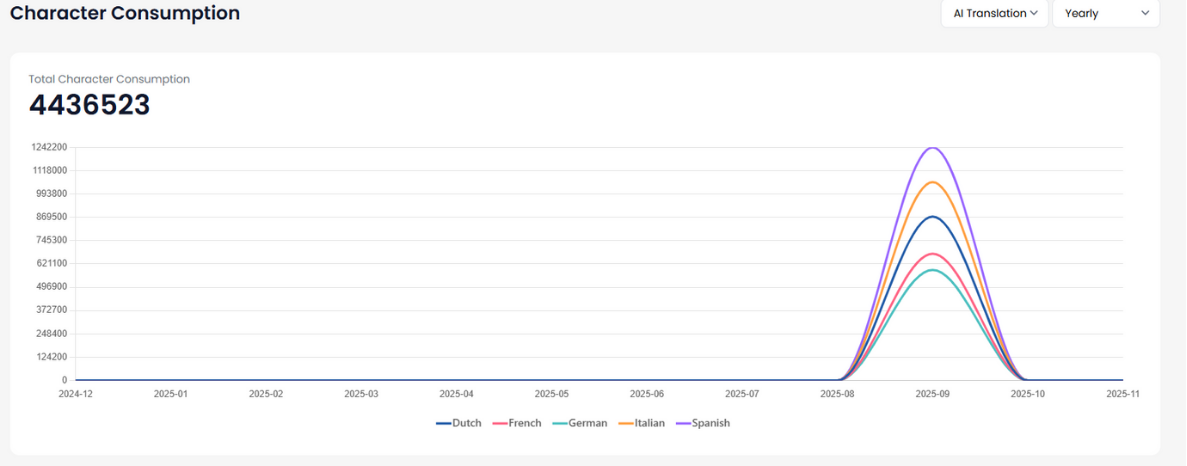This screenshot has width=1187, height=466.
Task: Click the total value 4436523
Action: tap(89, 105)
